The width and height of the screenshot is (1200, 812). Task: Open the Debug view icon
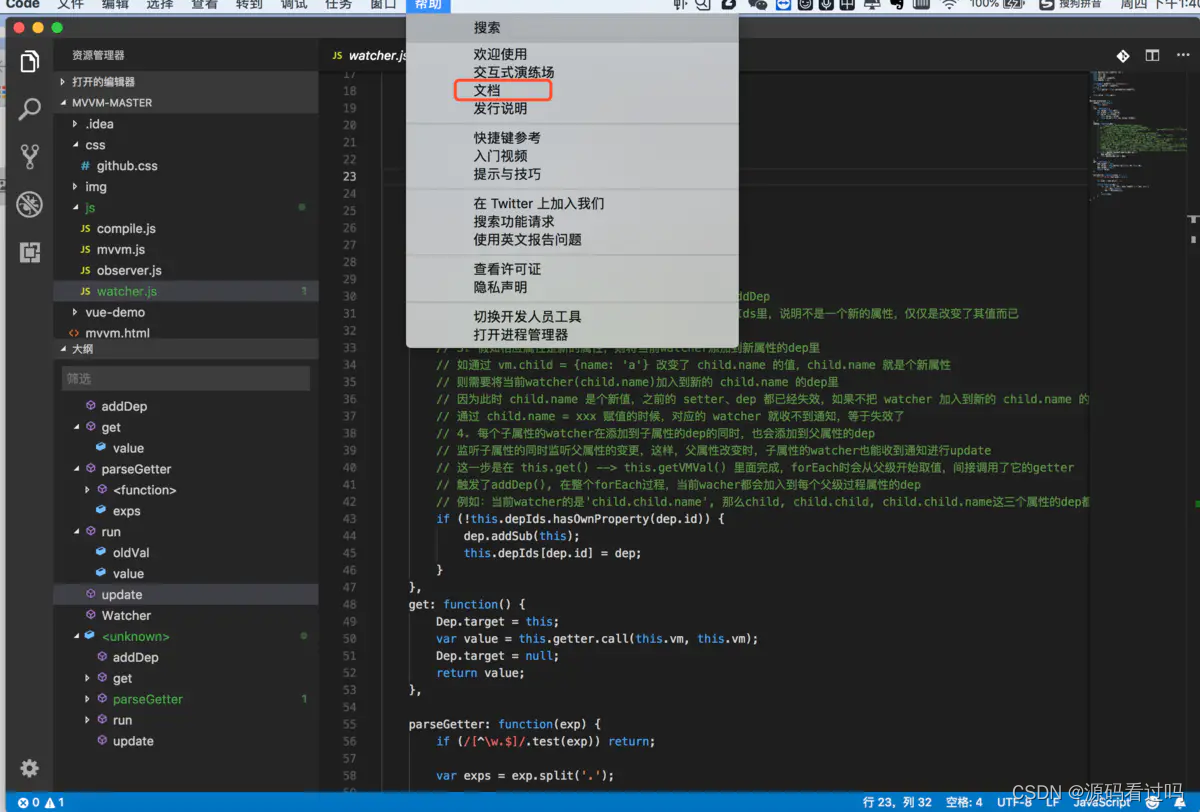[30, 204]
